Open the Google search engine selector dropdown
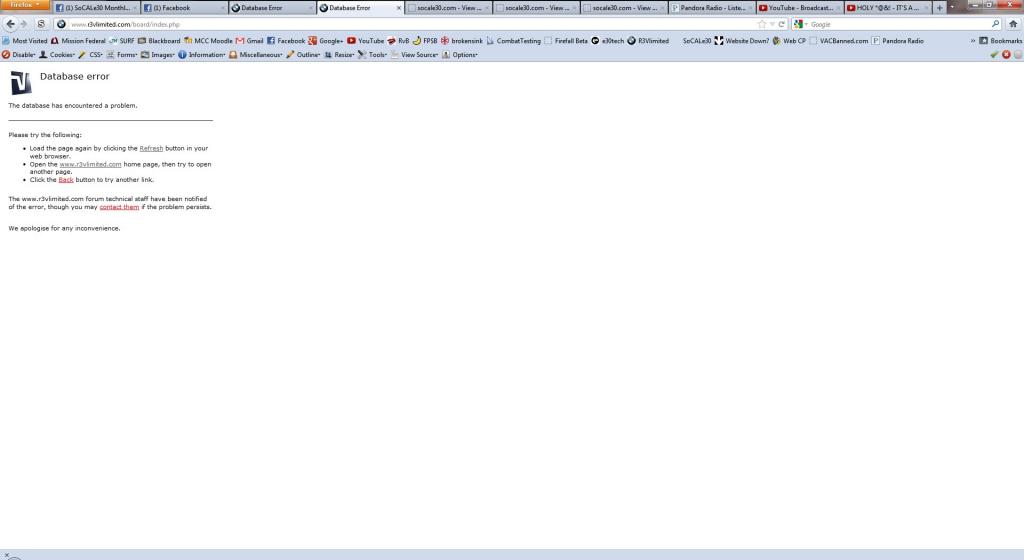This screenshot has width=1024, height=560. tap(801, 24)
